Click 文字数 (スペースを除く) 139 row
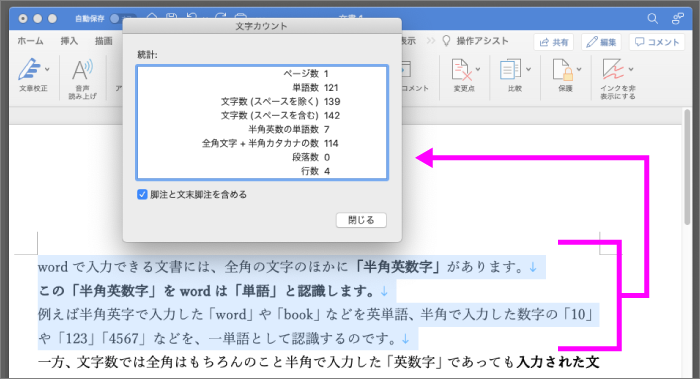Image resolution: width=700 pixels, height=379 pixels. click(x=262, y=101)
